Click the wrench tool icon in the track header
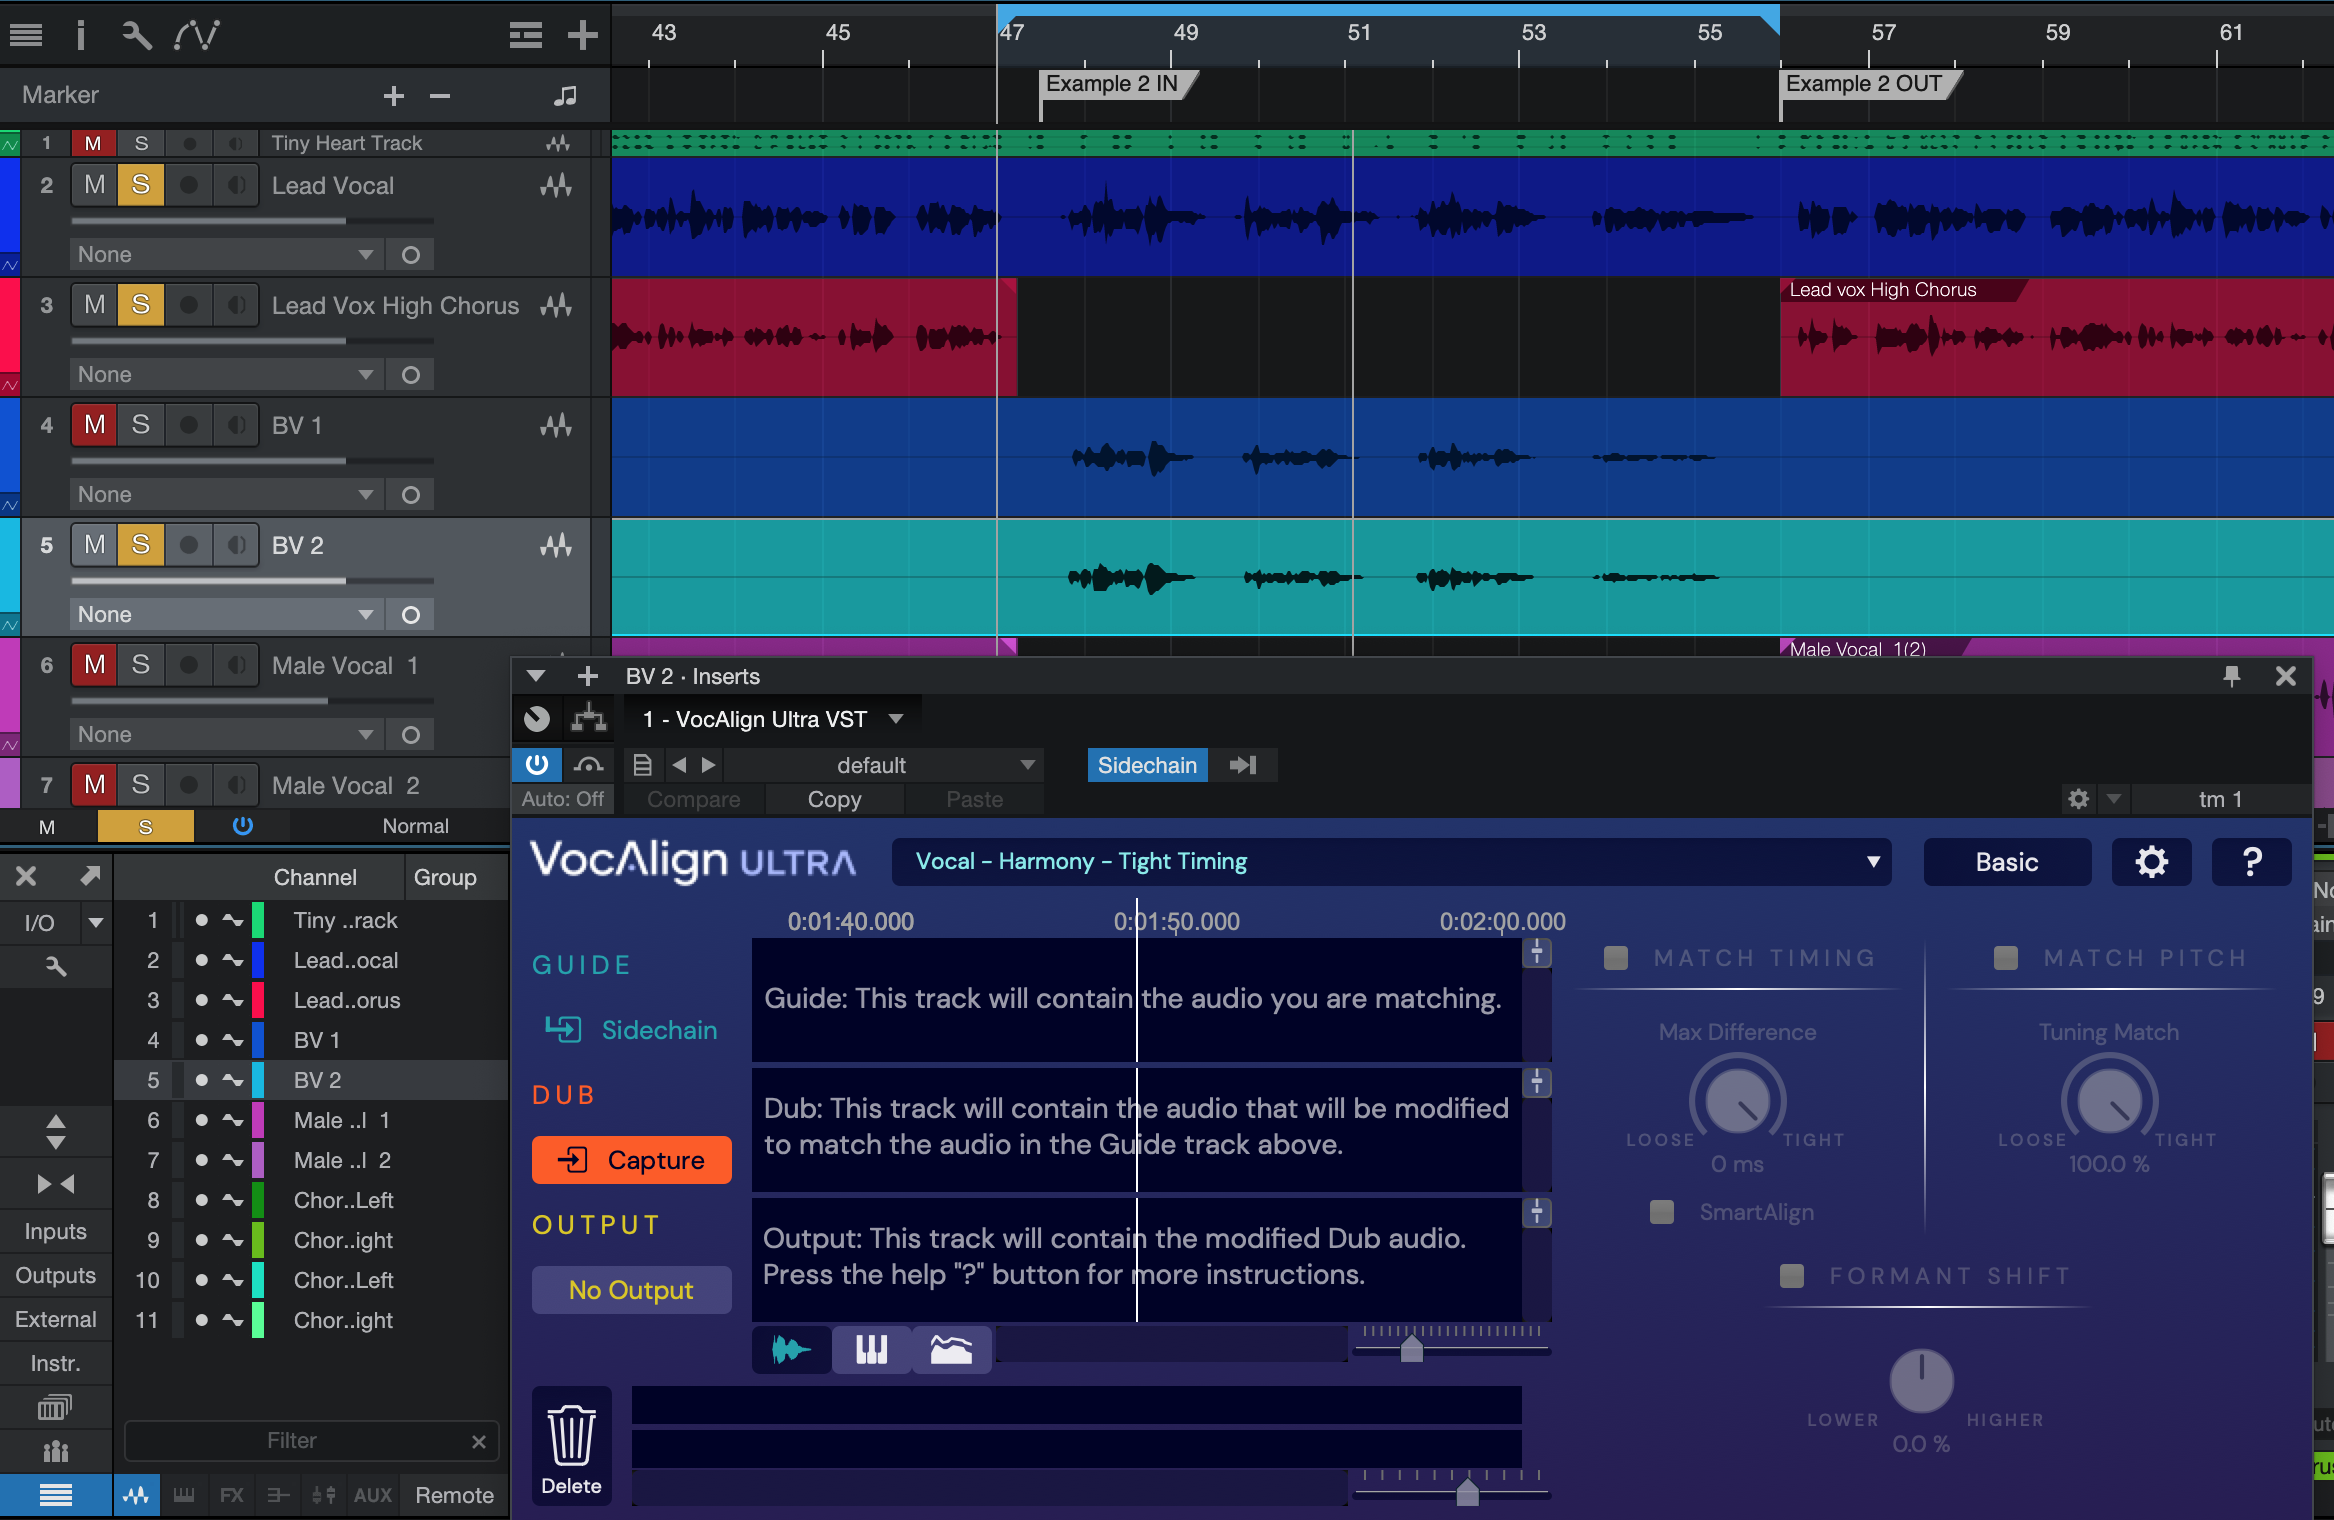 pyautogui.click(x=136, y=35)
